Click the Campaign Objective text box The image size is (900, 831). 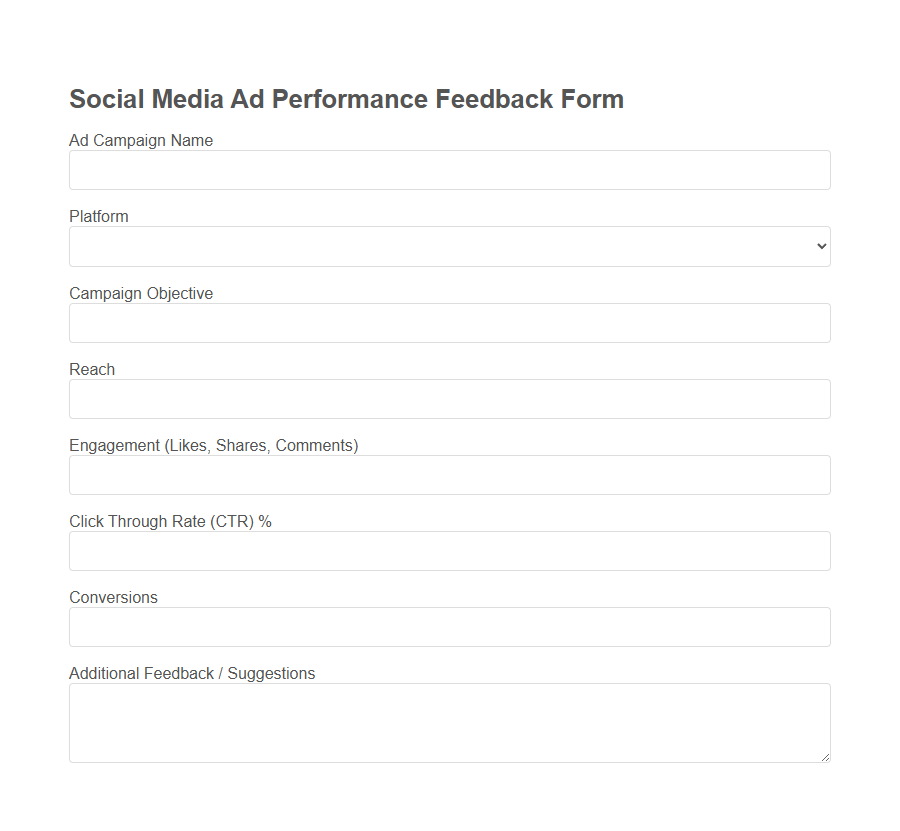click(449, 322)
